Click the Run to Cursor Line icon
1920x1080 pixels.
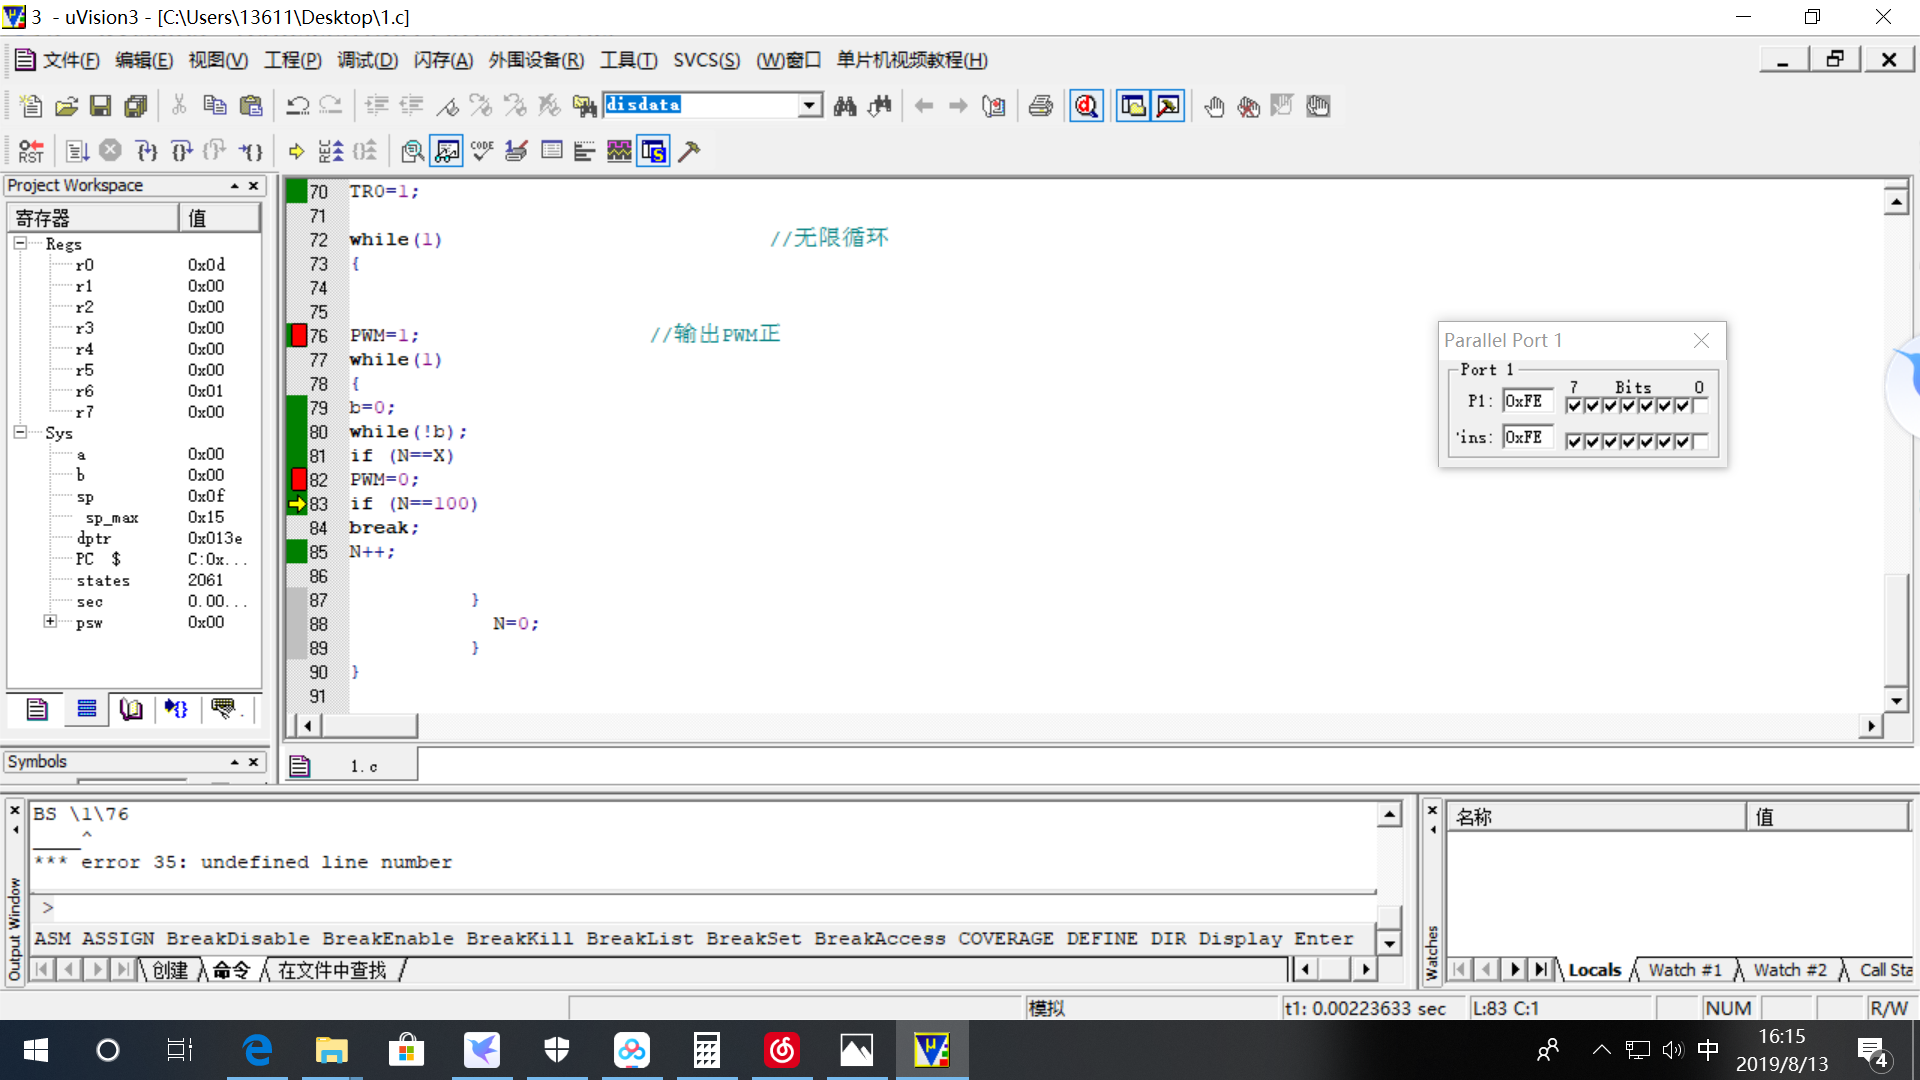[250, 151]
